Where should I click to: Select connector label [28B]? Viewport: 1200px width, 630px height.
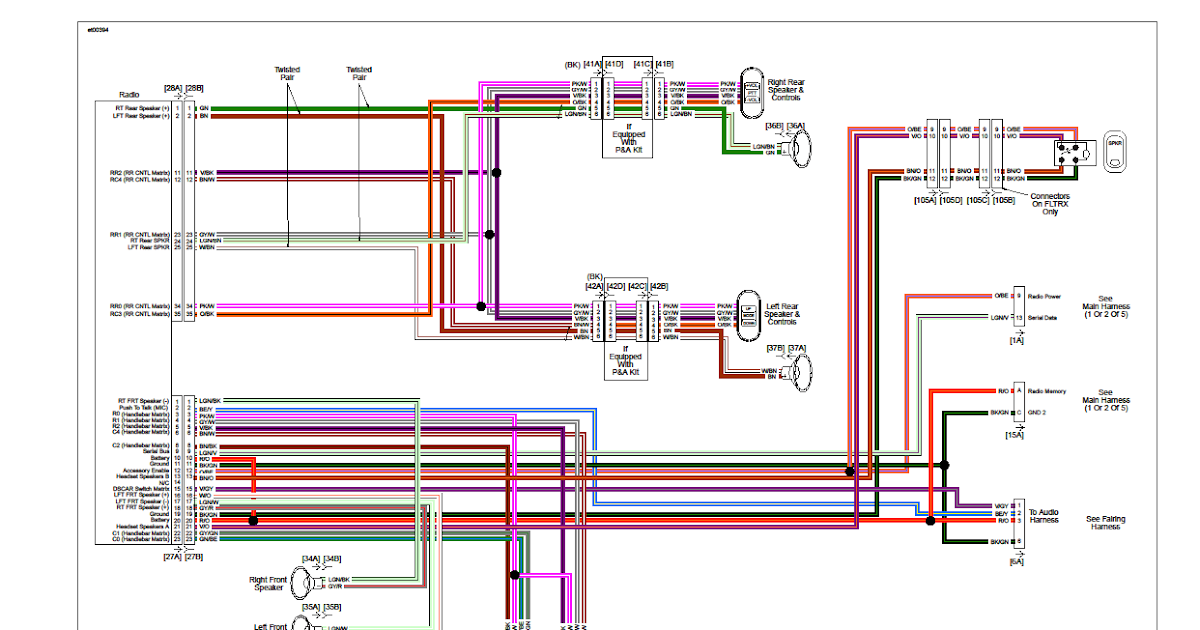tap(194, 88)
